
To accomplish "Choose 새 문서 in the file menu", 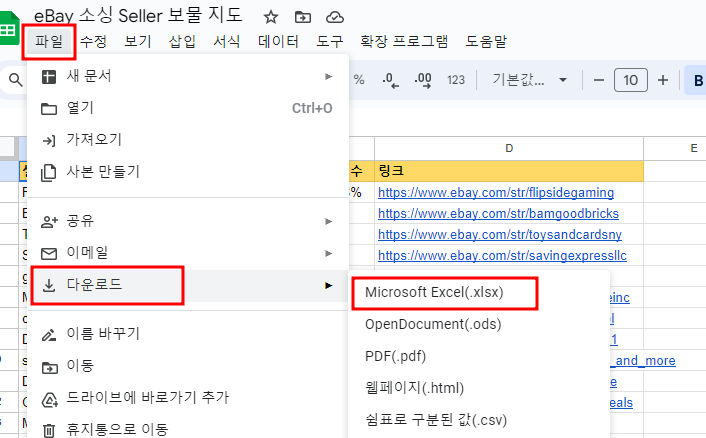I will pyautogui.click(x=188, y=77).
